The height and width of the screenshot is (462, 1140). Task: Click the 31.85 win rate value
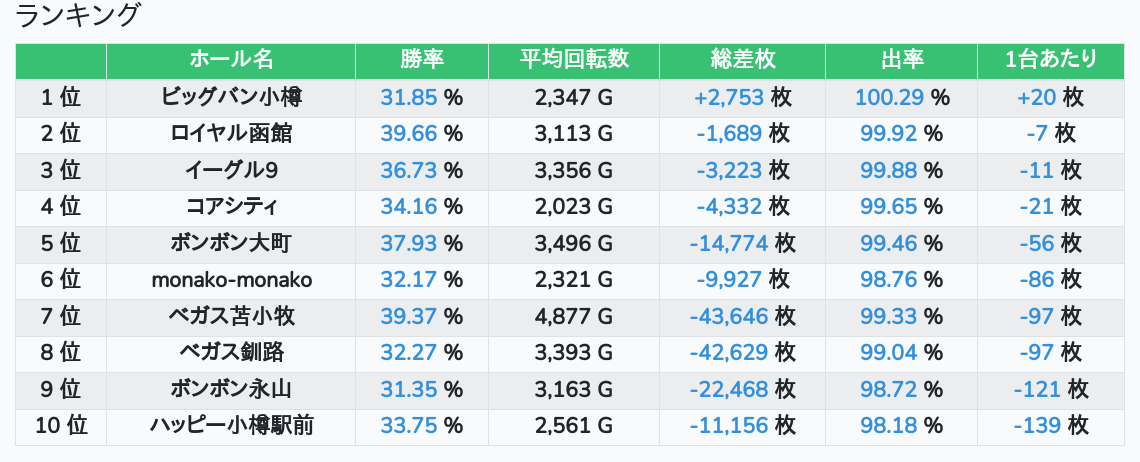coord(409,97)
